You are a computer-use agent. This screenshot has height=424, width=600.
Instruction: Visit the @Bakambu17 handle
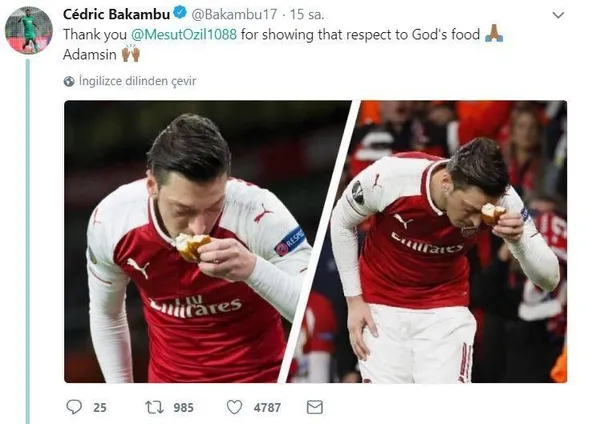[x=229, y=14]
